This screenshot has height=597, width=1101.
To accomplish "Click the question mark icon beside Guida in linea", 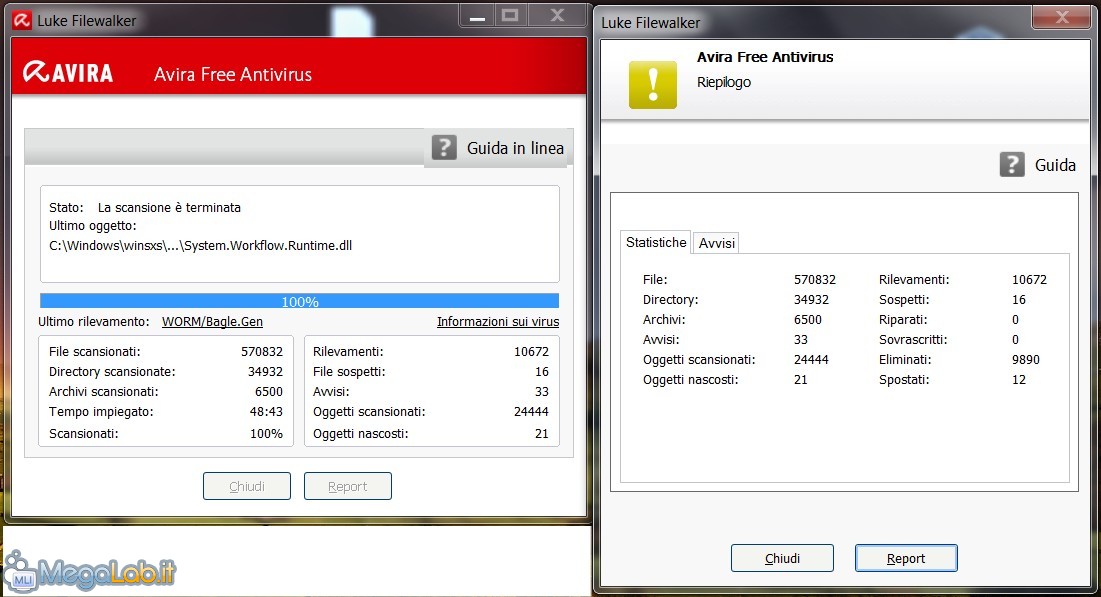I will click(444, 147).
